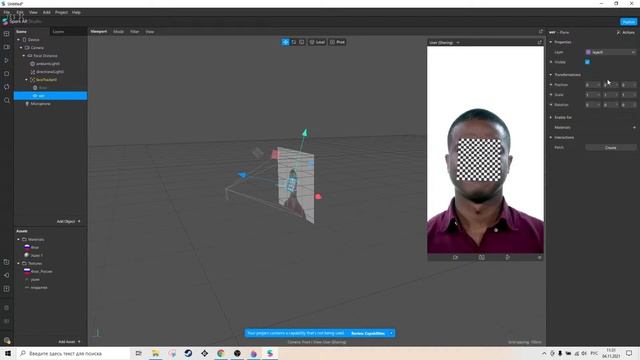Expand the Enable For section
This screenshot has height=360, width=640.
coord(551,117)
